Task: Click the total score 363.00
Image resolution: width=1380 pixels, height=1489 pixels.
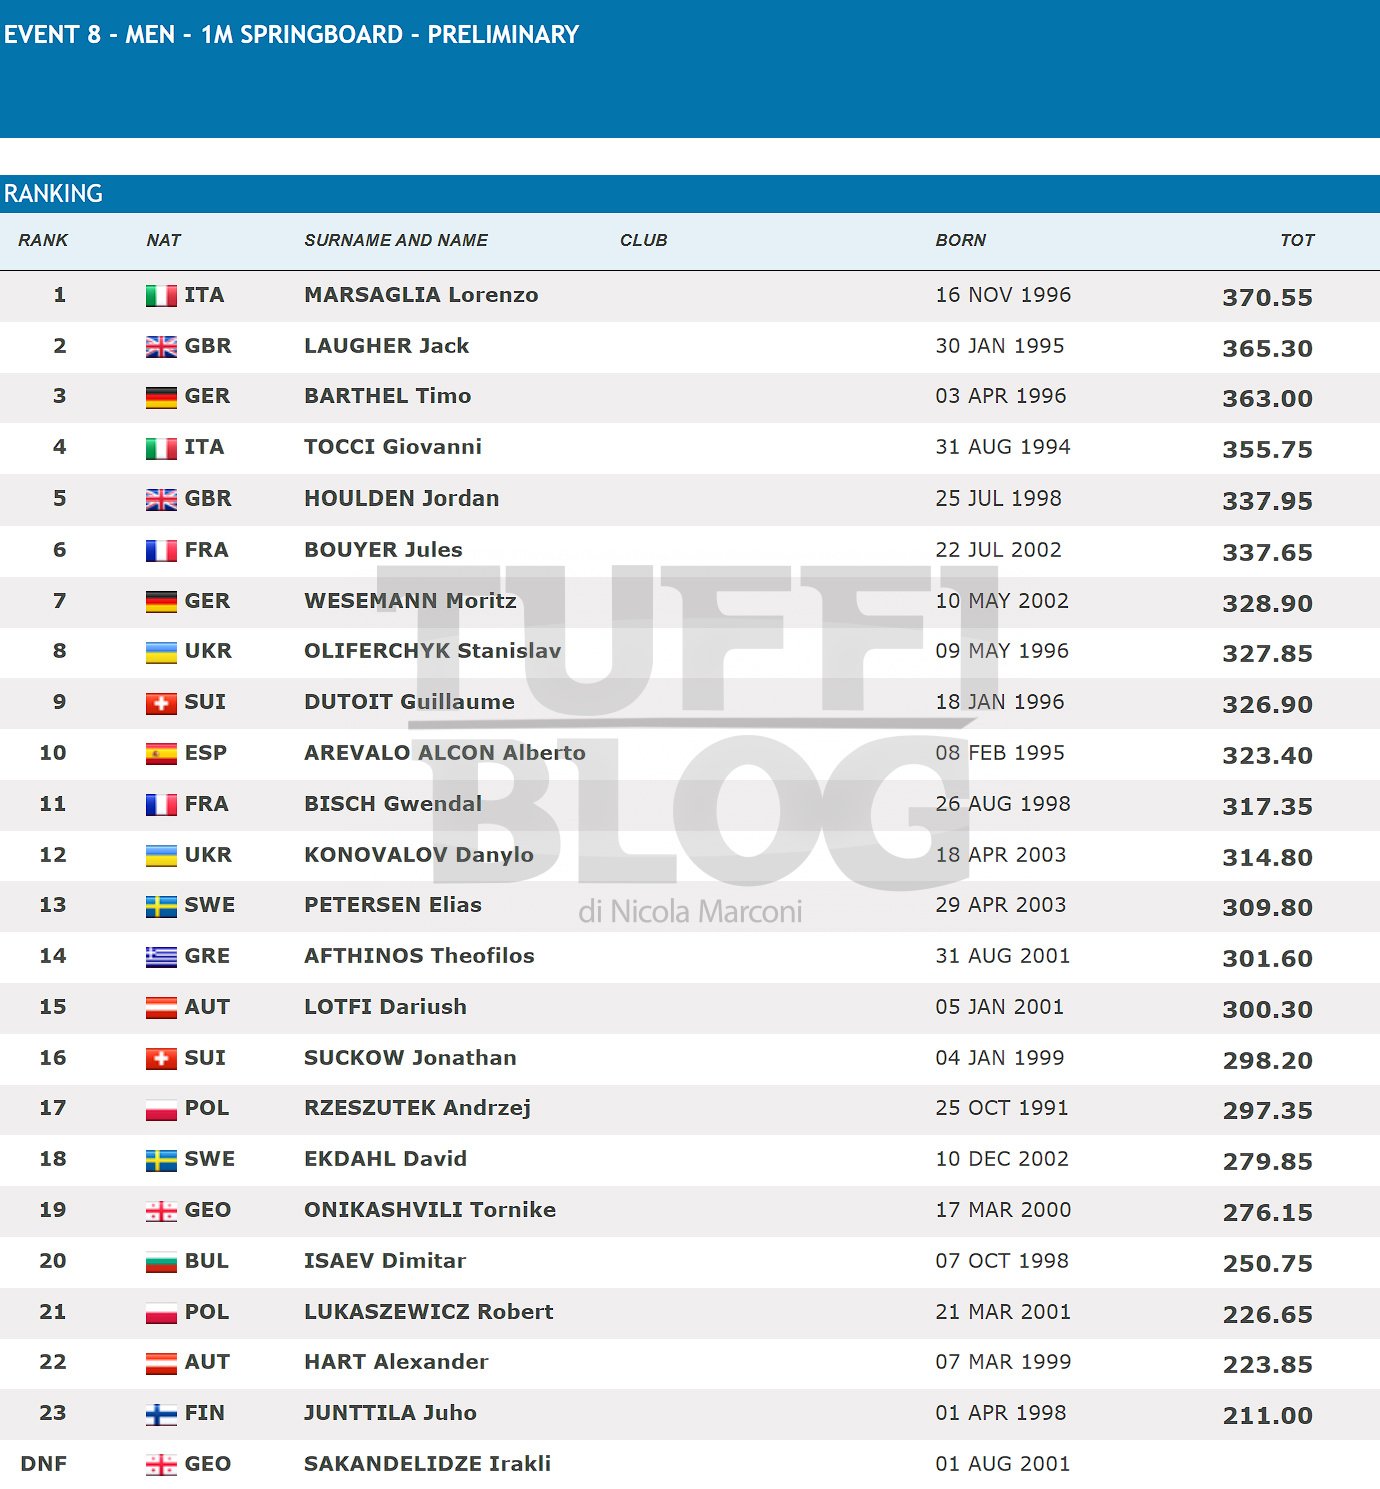Action: pyautogui.click(x=1267, y=398)
